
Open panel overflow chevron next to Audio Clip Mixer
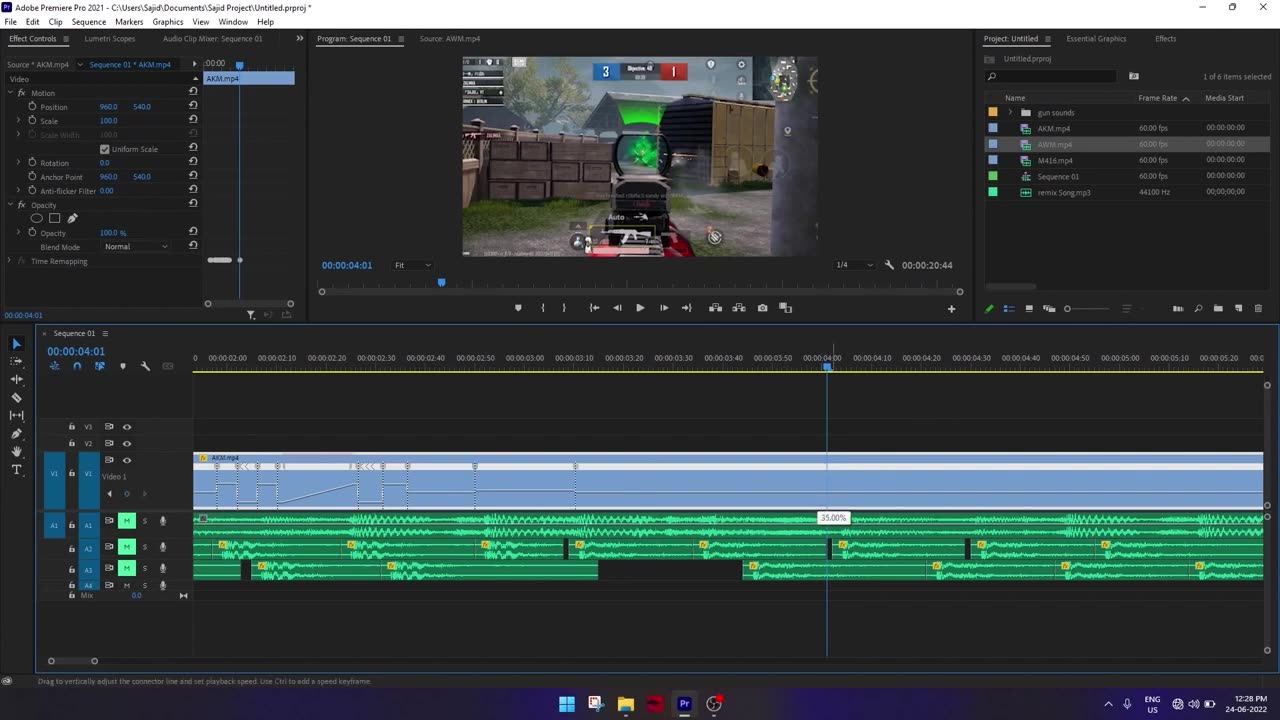click(x=299, y=38)
